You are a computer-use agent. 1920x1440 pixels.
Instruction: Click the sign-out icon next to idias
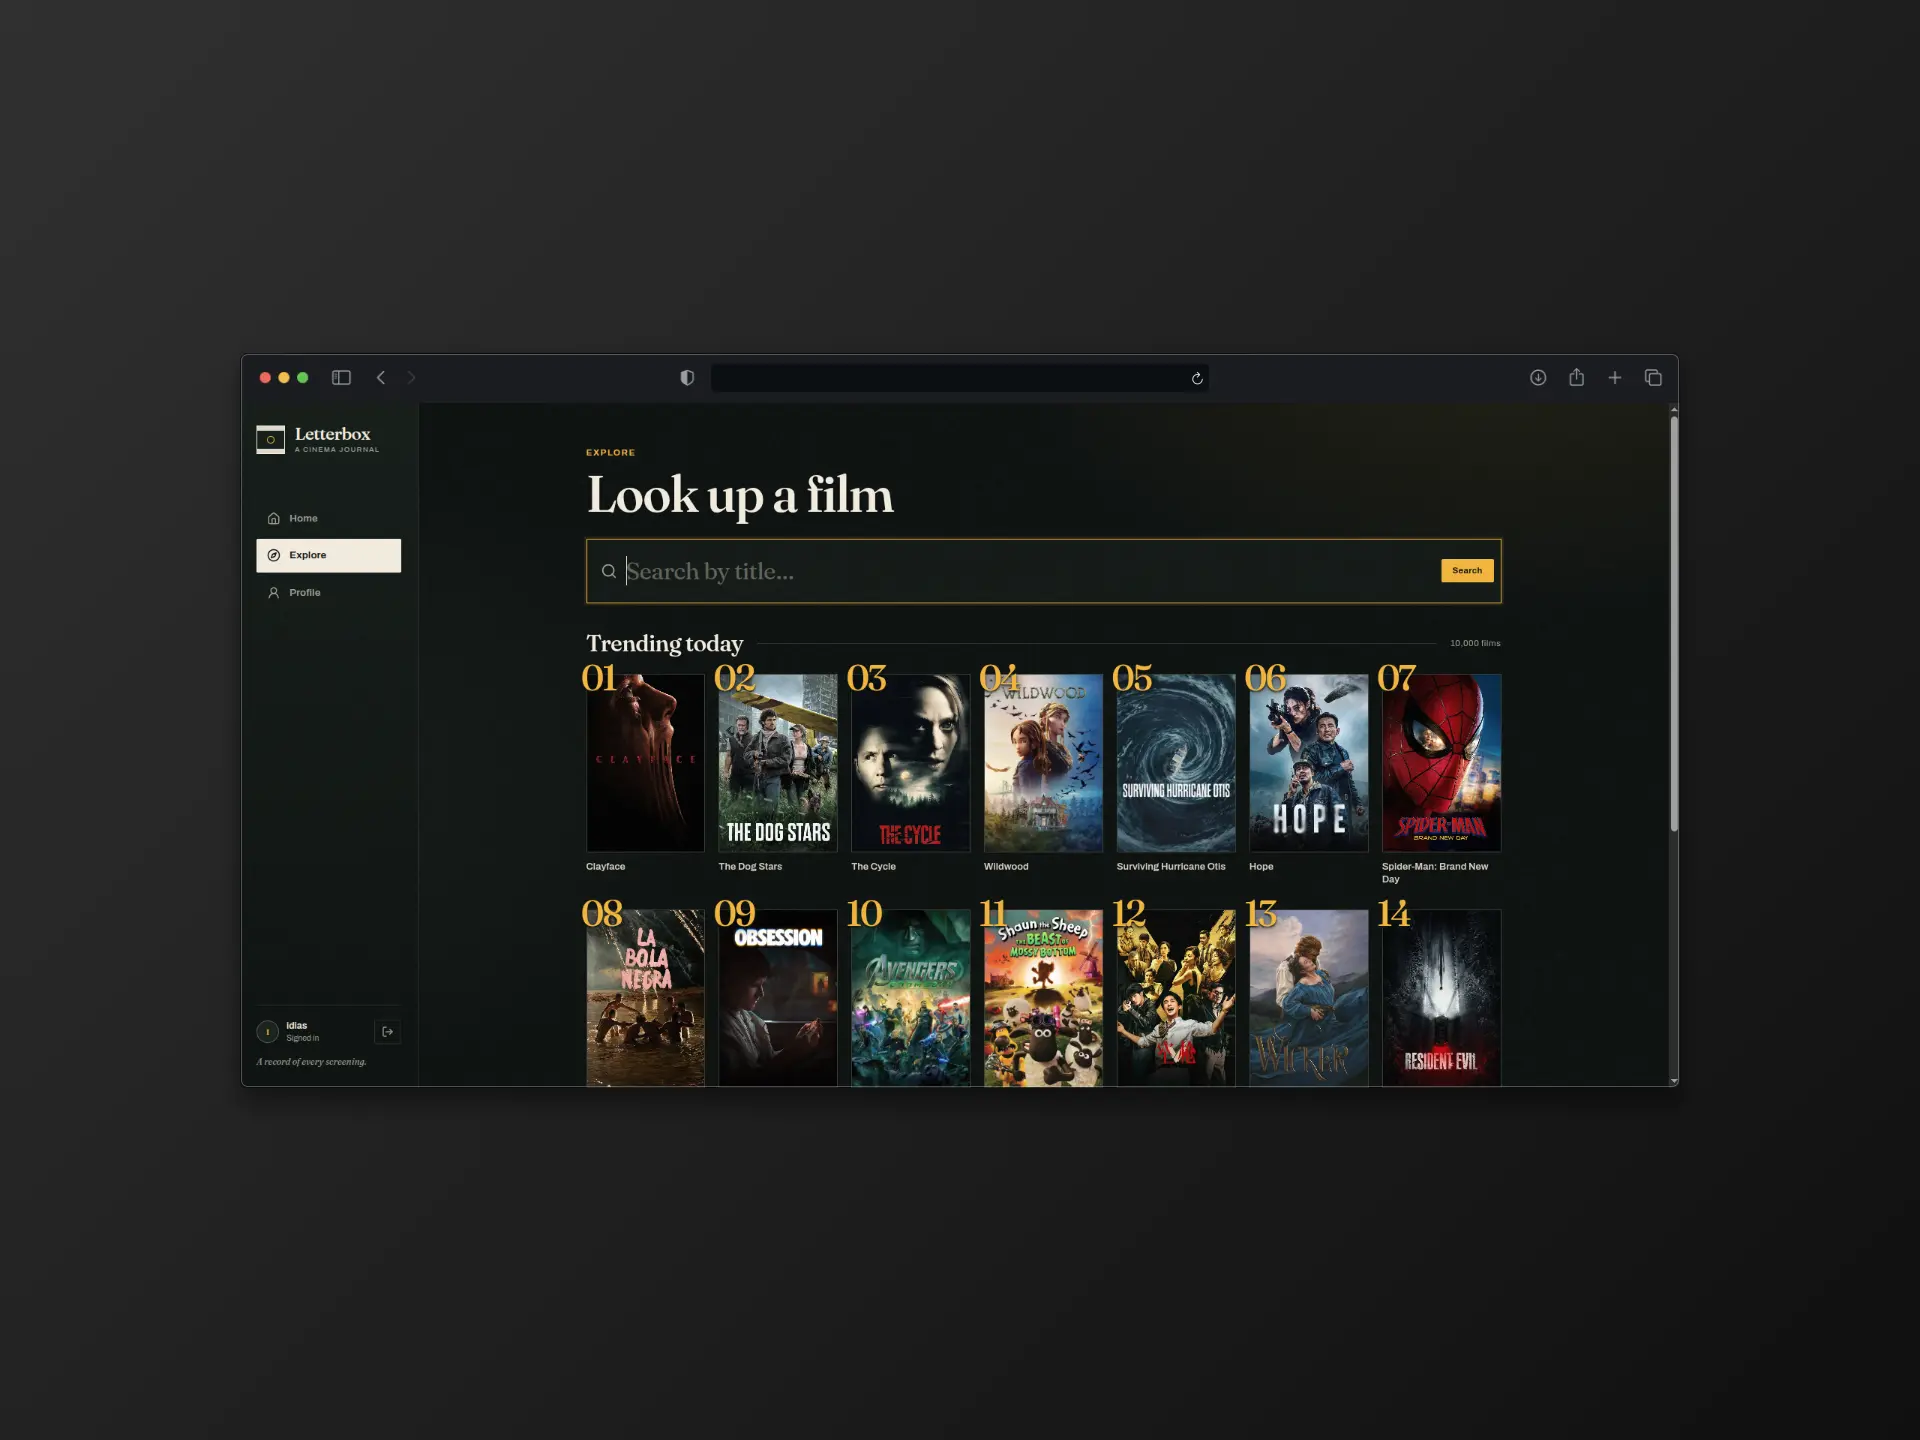click(x=387, y=1031)
